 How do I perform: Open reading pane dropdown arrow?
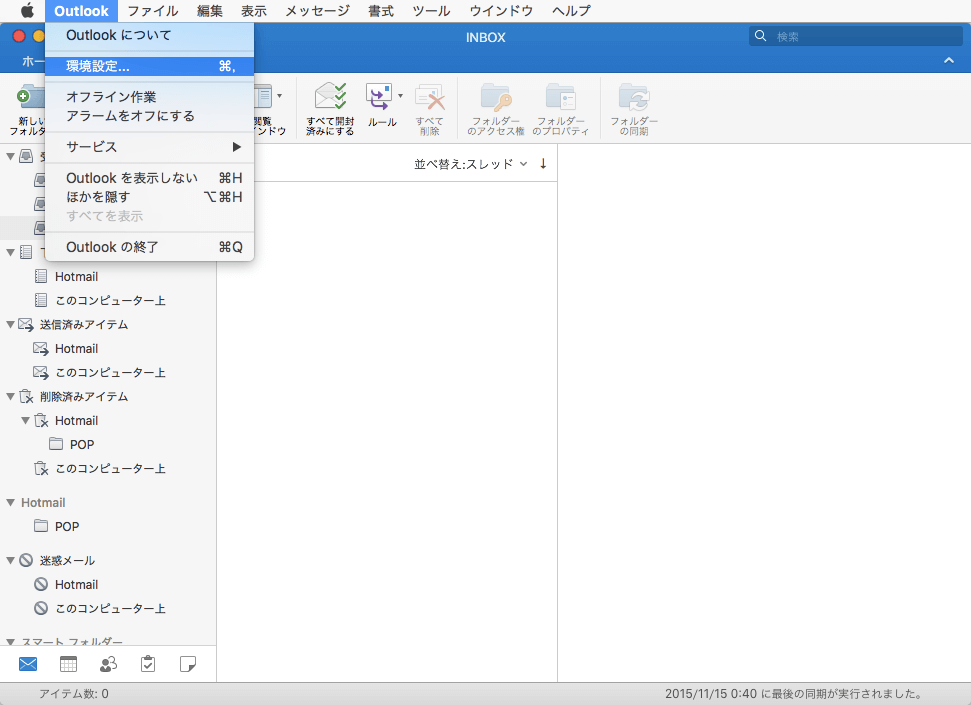coord(280,96)
